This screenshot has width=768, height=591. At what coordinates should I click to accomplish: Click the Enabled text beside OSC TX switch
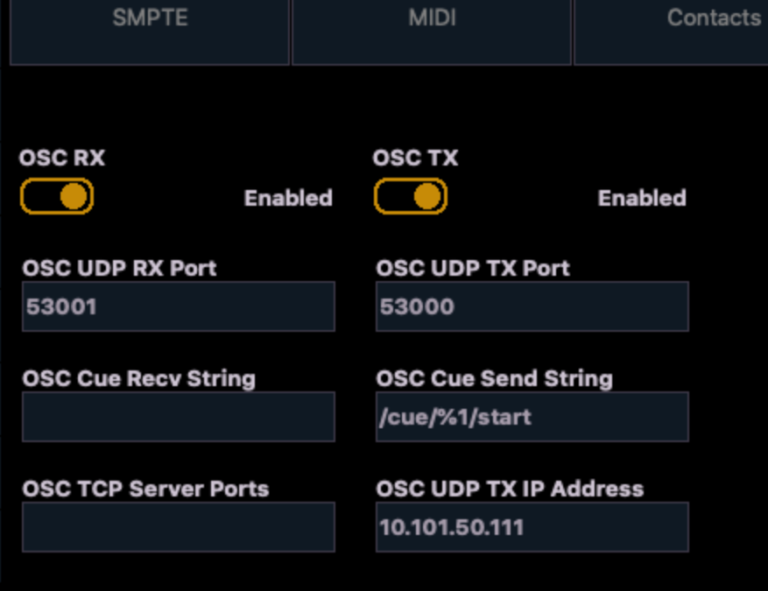tap(642, 198)
